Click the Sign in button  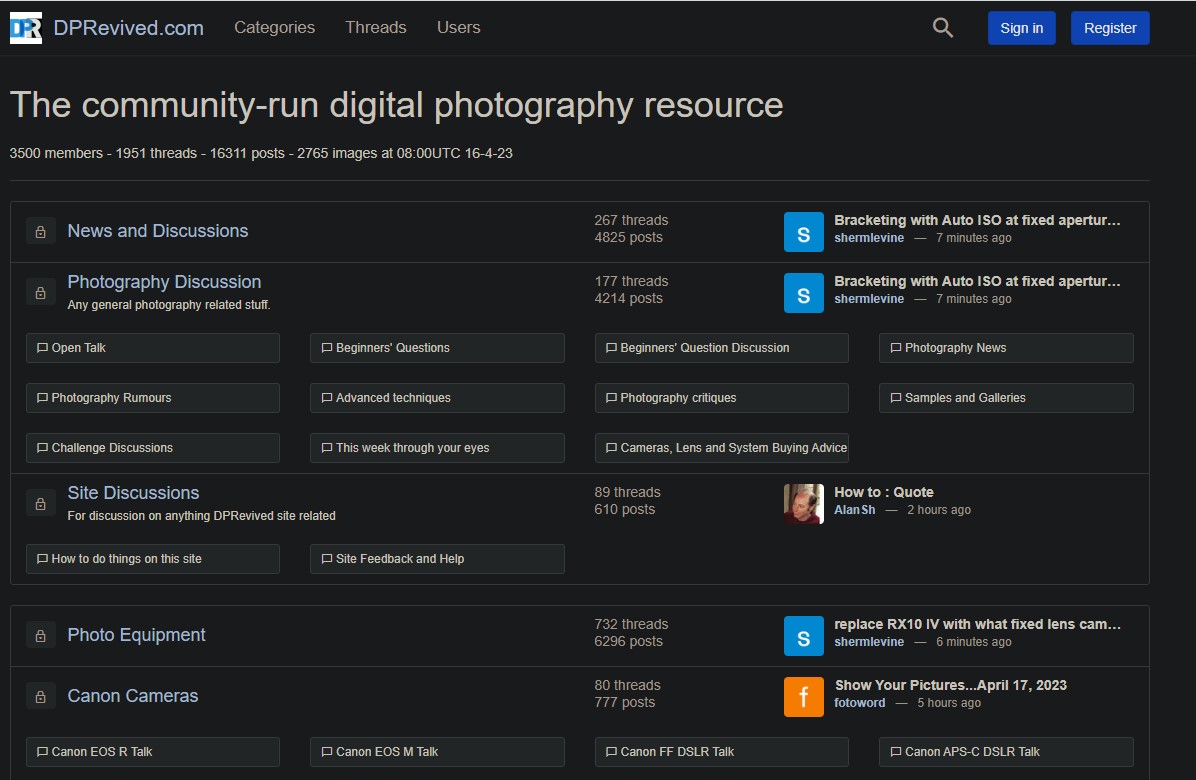click(x=1021, y=28)
